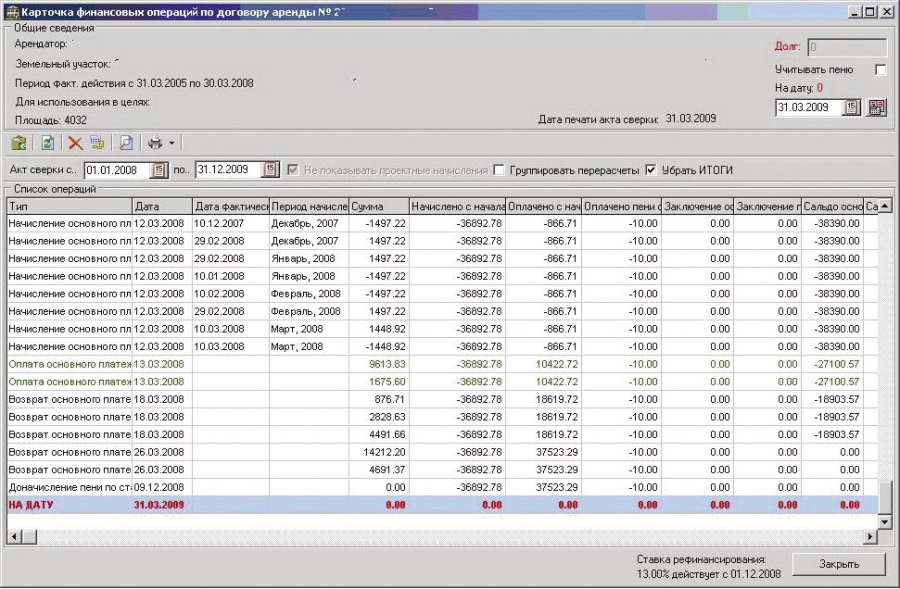Open calendar picker for the Акт сверки start date

coord(159,170)
